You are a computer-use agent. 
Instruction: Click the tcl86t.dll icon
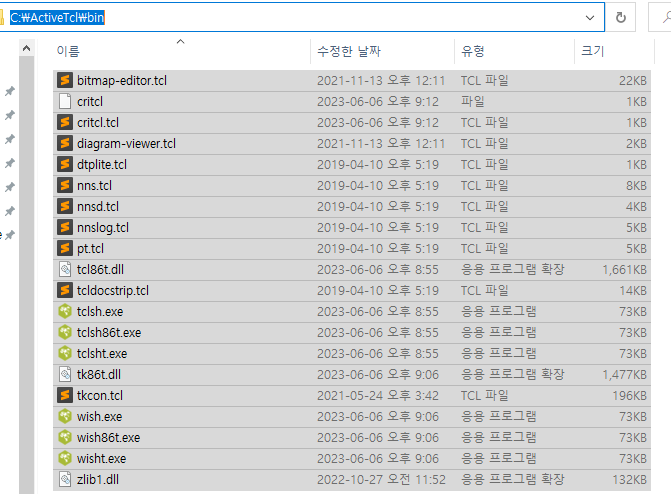[65, 269]
